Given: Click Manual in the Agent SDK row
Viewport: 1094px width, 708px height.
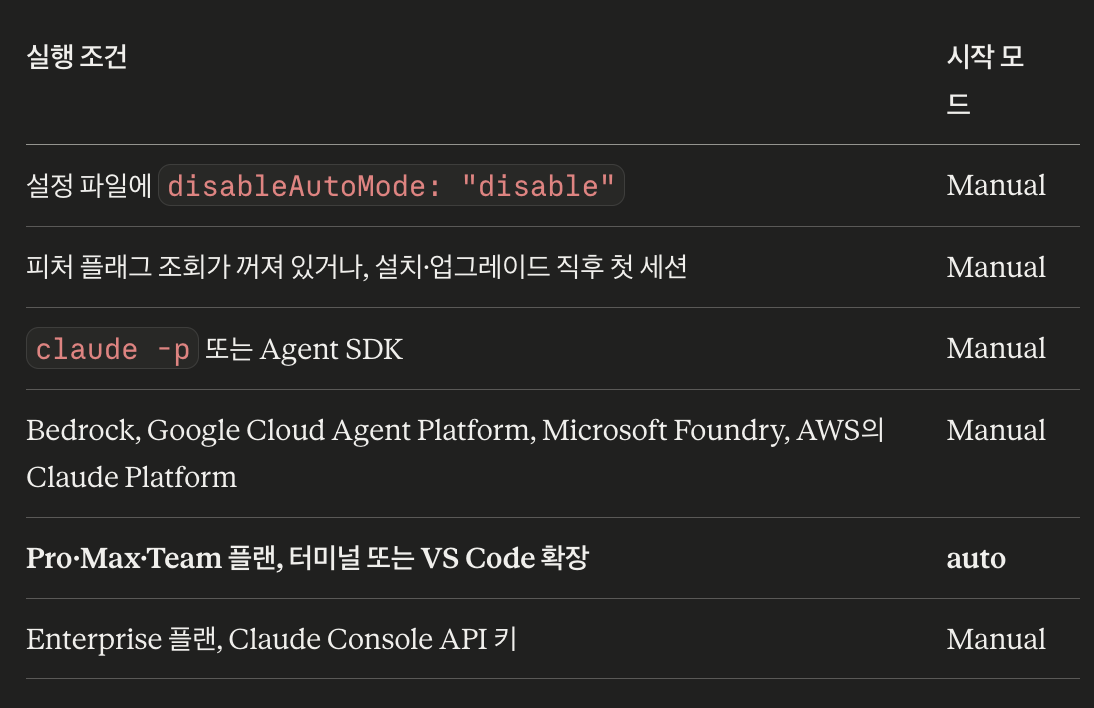Looking at the screenshot, I should tap(996, 348).
